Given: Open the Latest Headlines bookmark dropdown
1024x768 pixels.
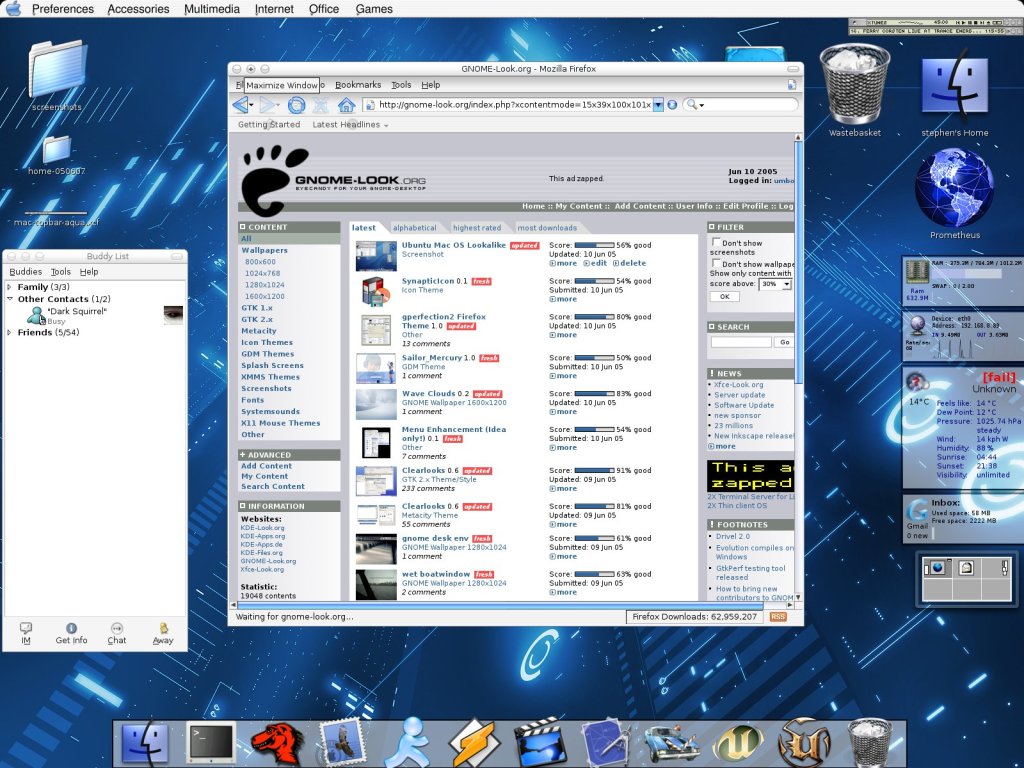Looking at the screenshot, I should (x=350, y=125).
